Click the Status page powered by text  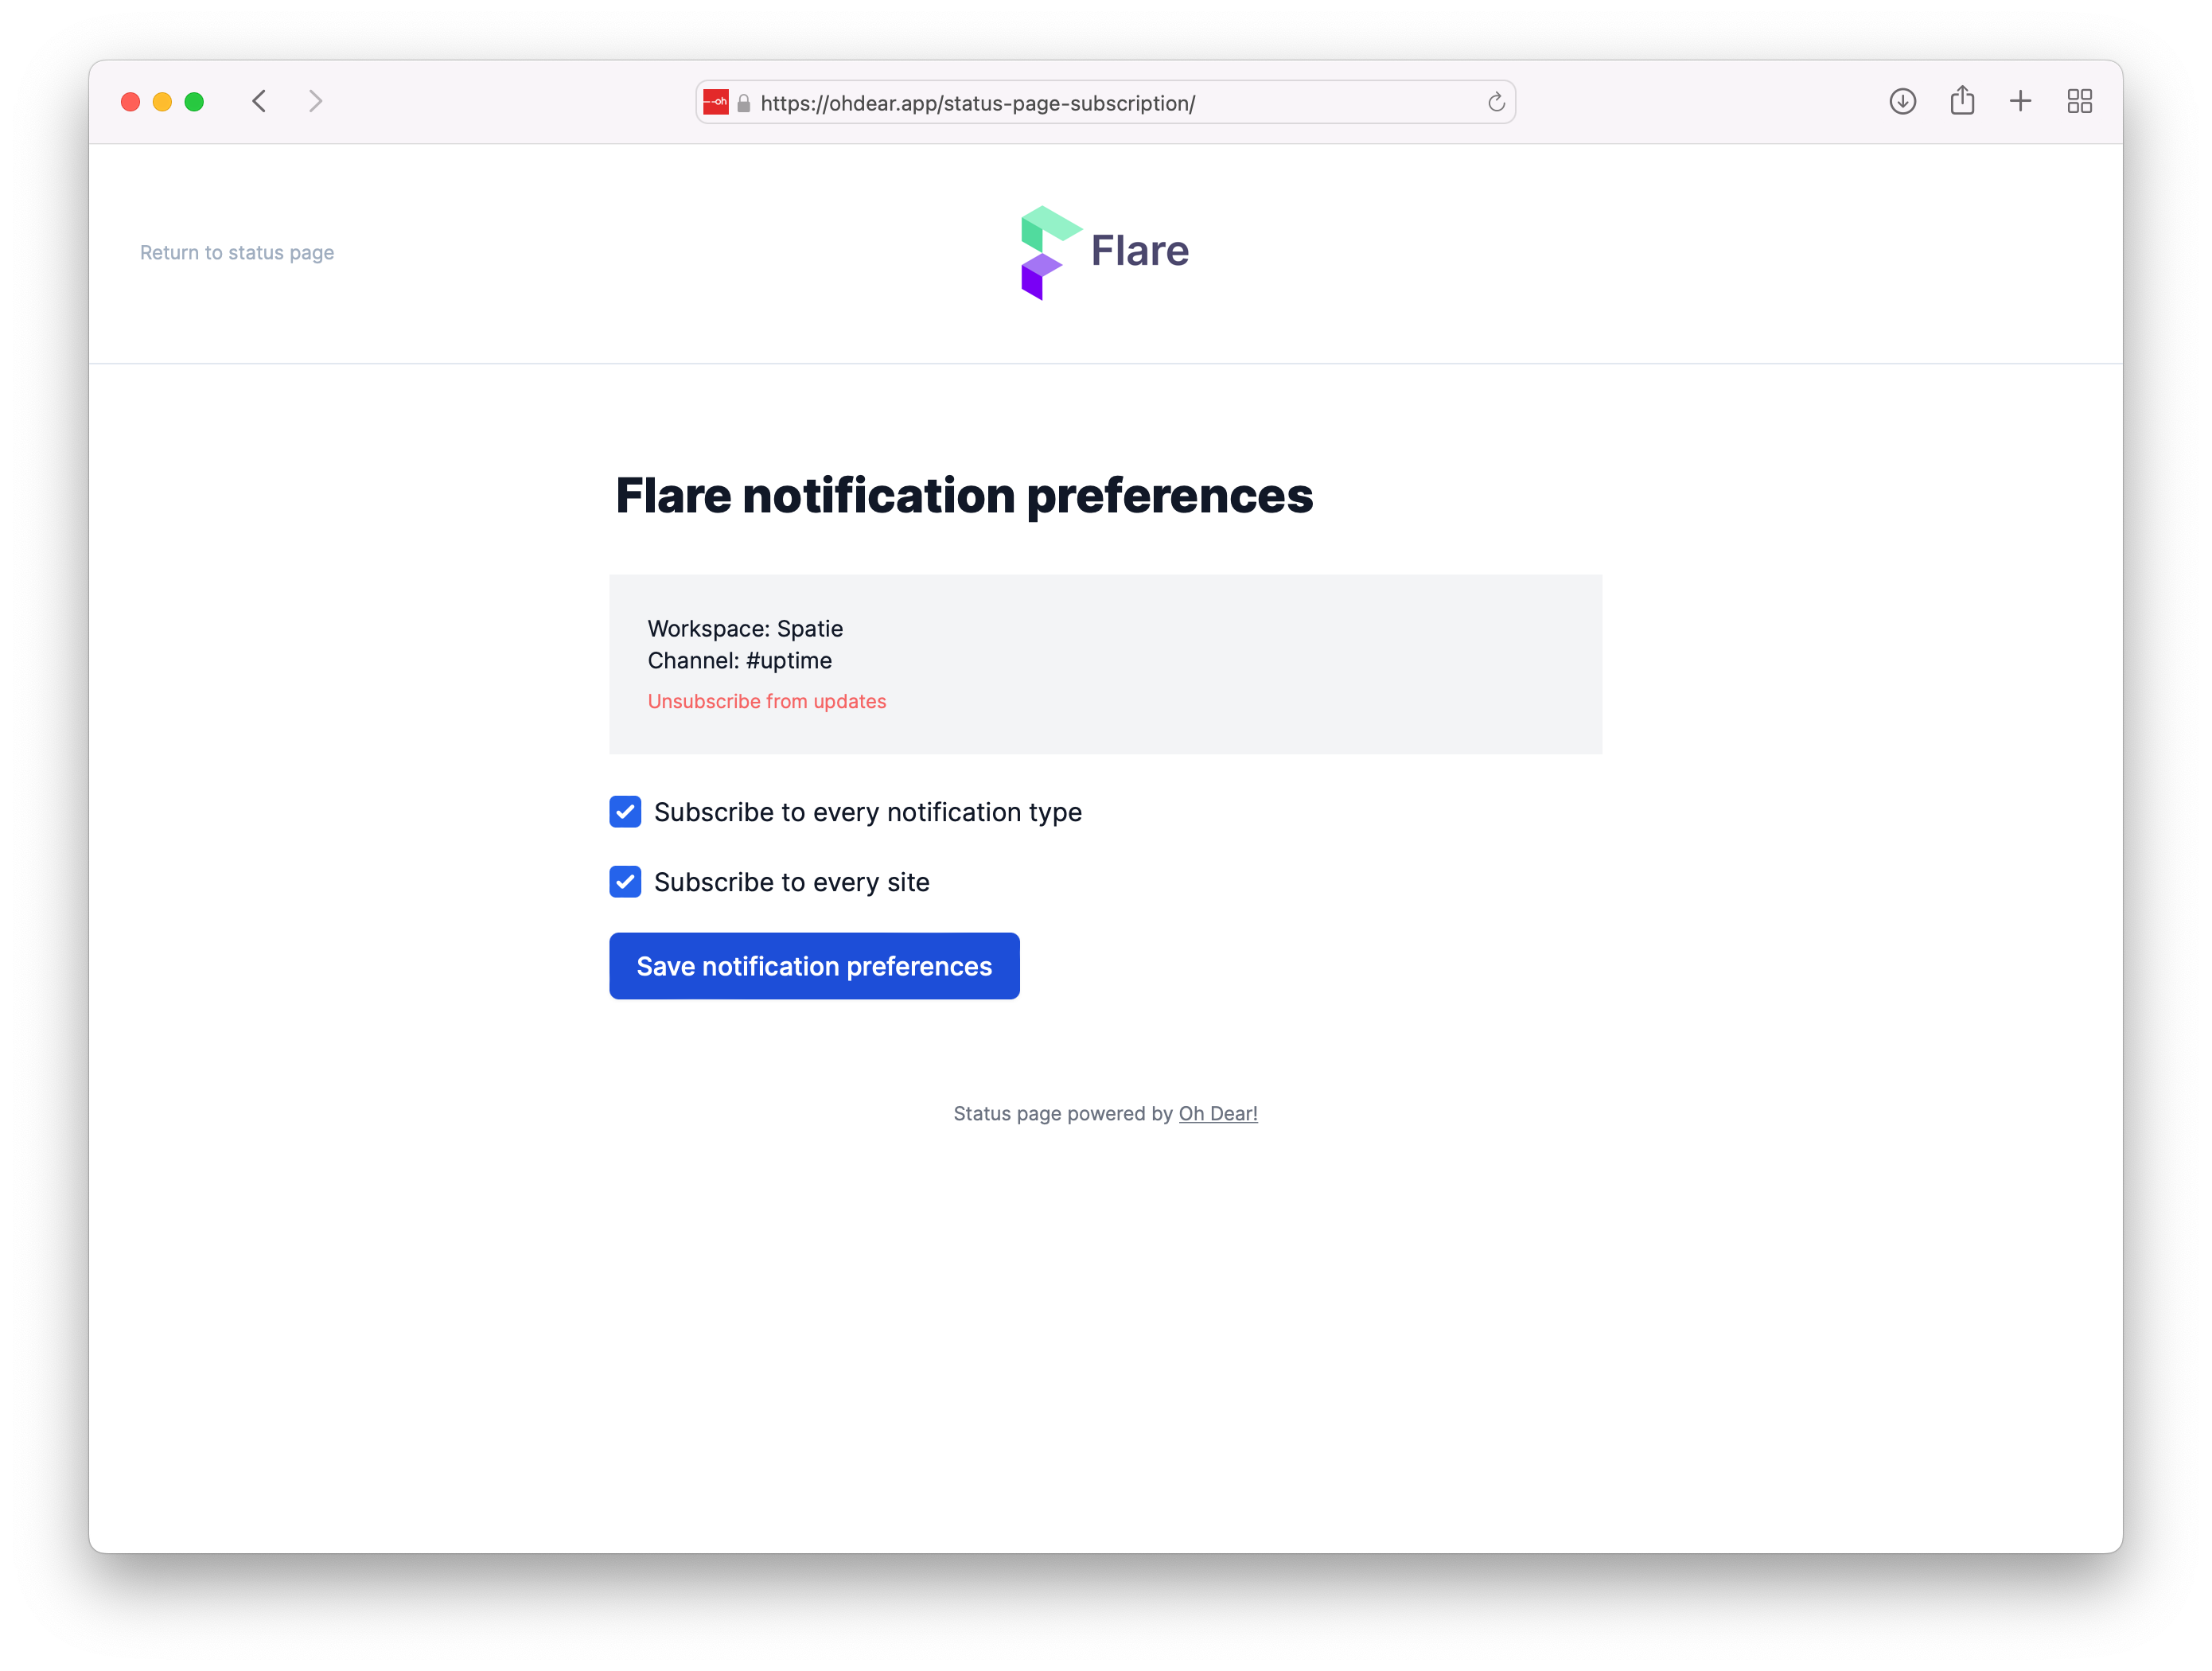tap(1063, 1113)
